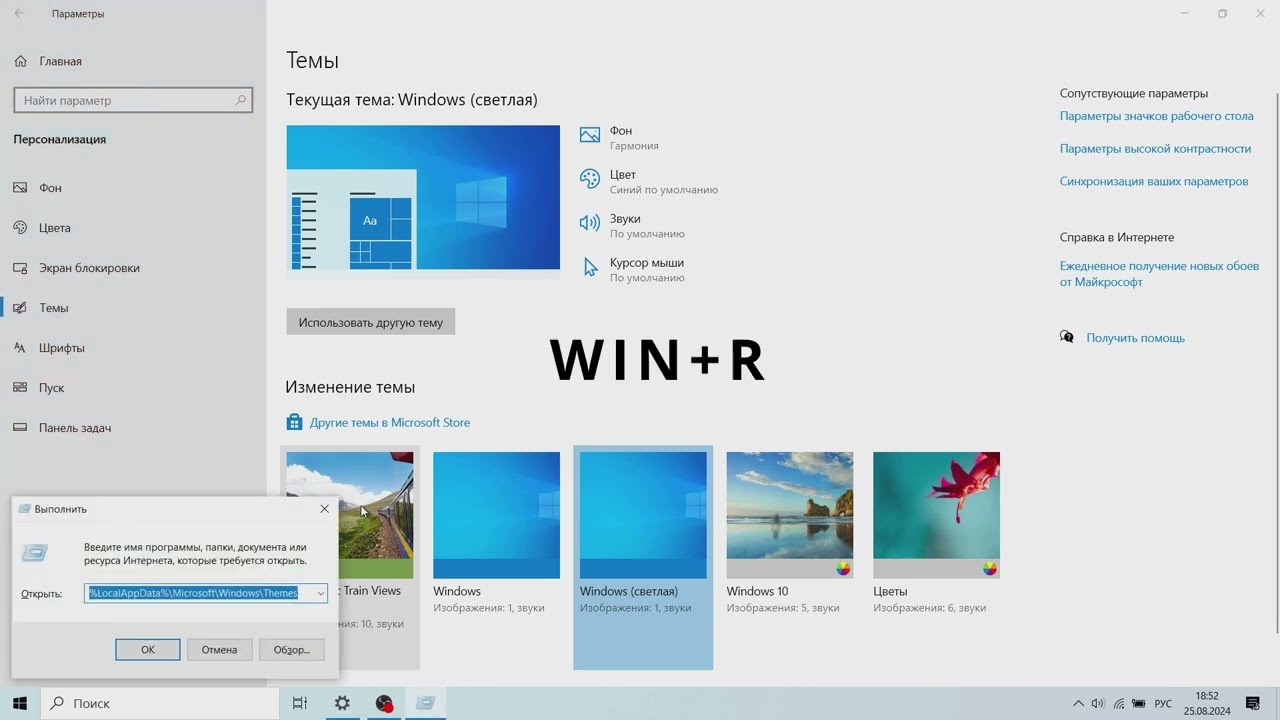Click the Run taskbar icon
The width and height of the screenshot is (1280, 720).
point(426,703)
